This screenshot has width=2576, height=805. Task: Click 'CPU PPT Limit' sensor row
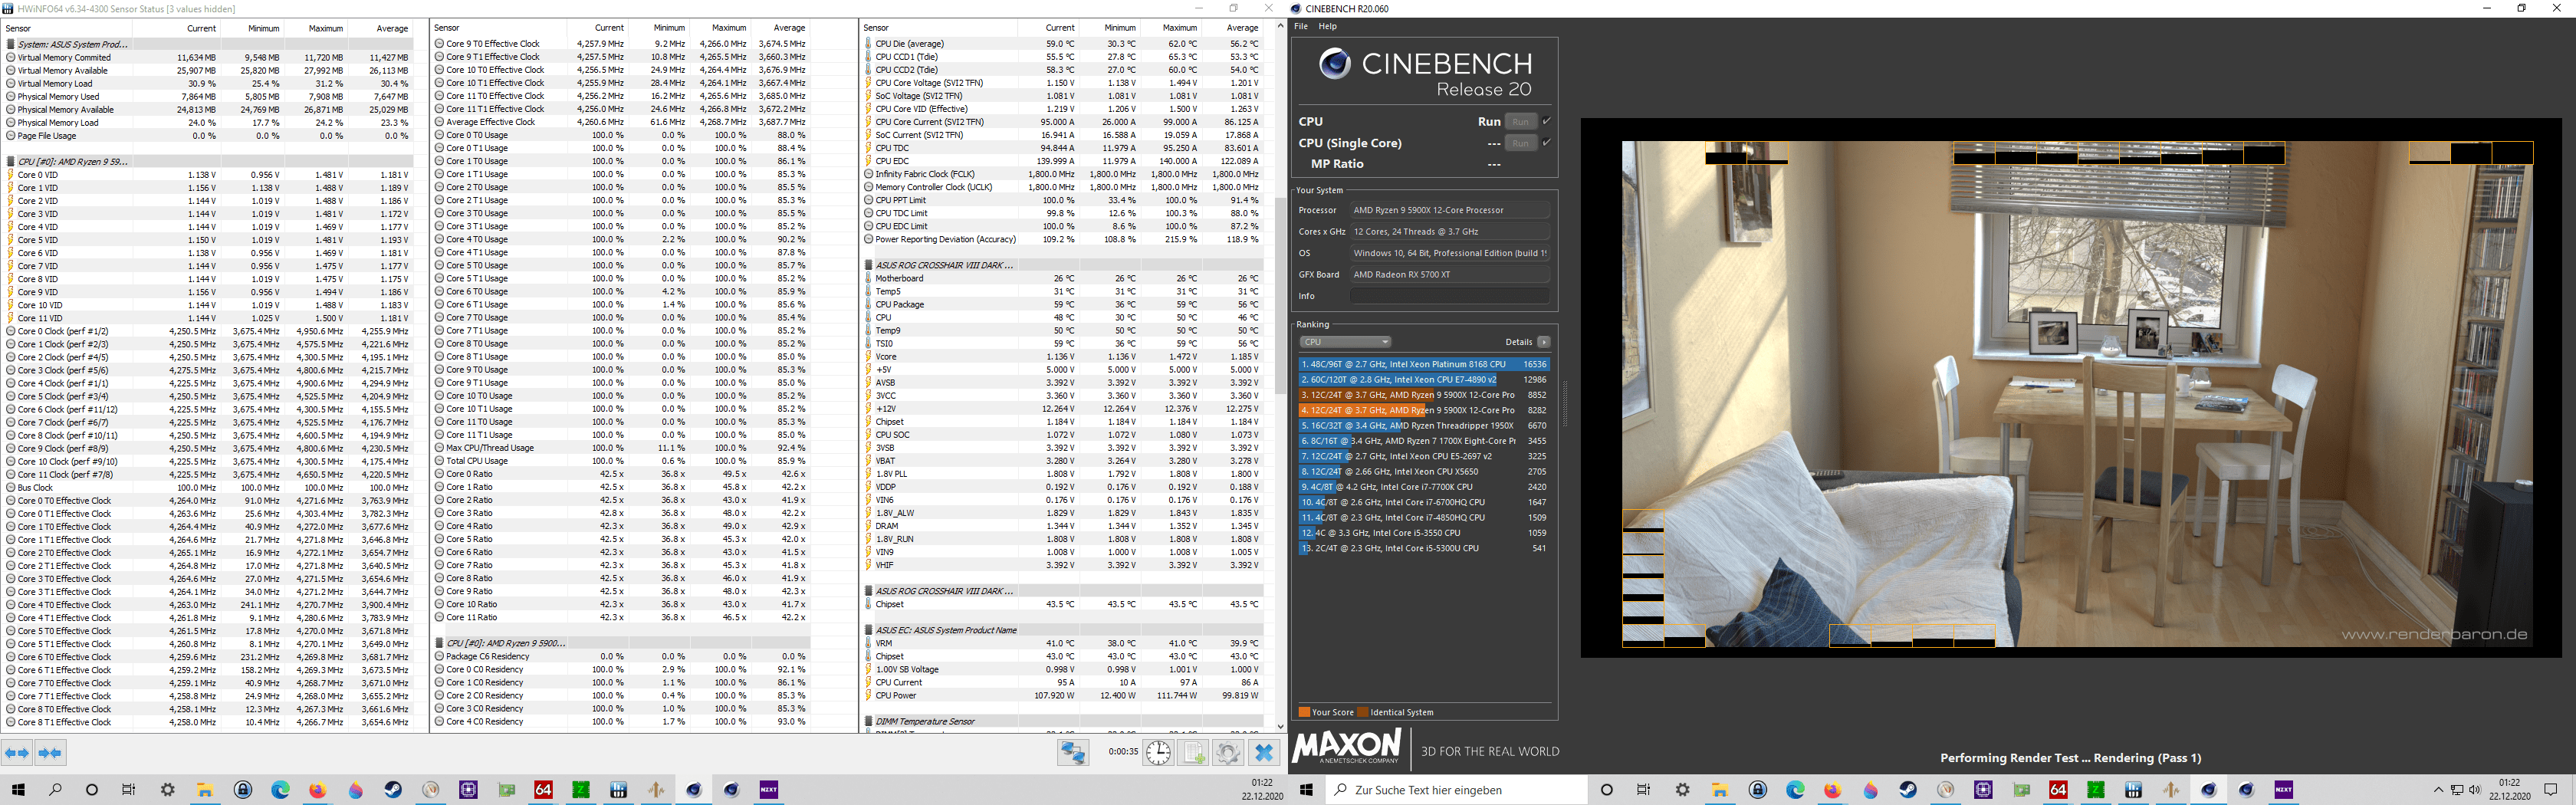(1062, 200)
